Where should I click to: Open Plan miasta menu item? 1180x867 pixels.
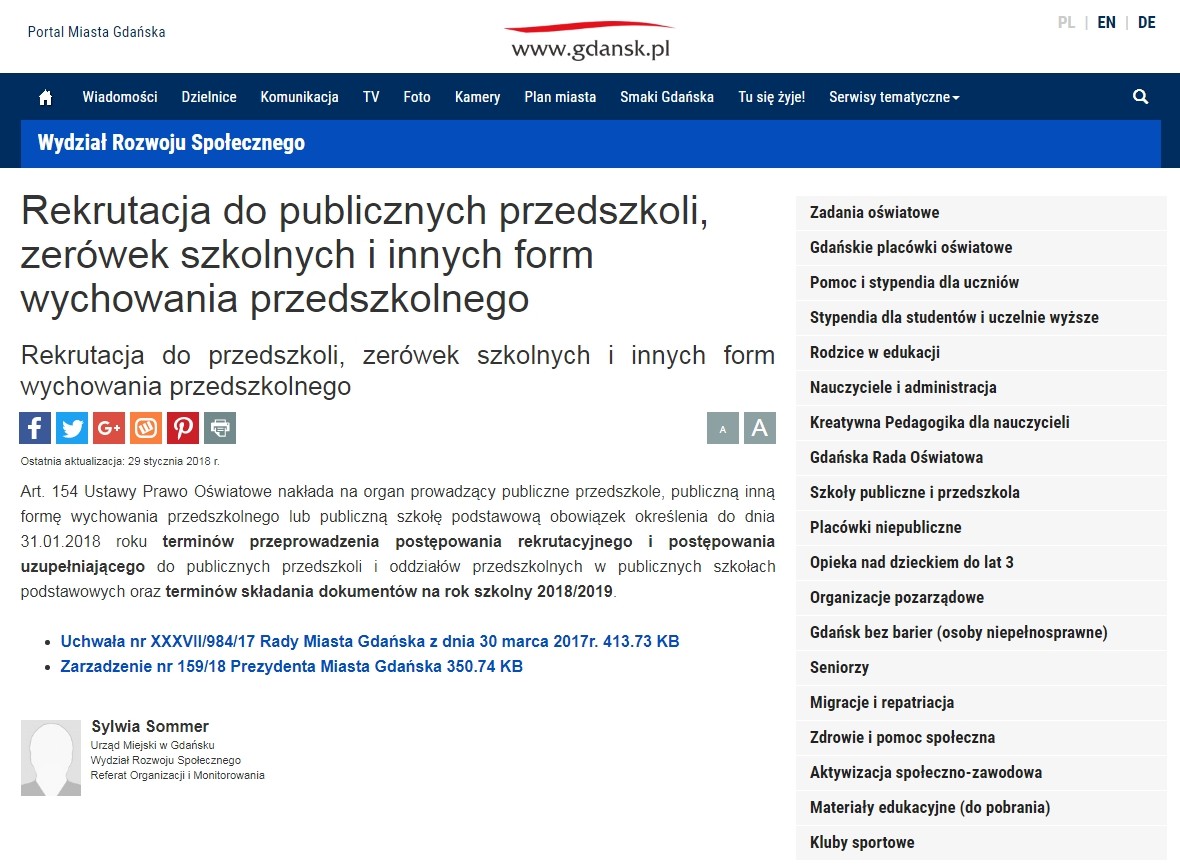click(x=560, y=97)
